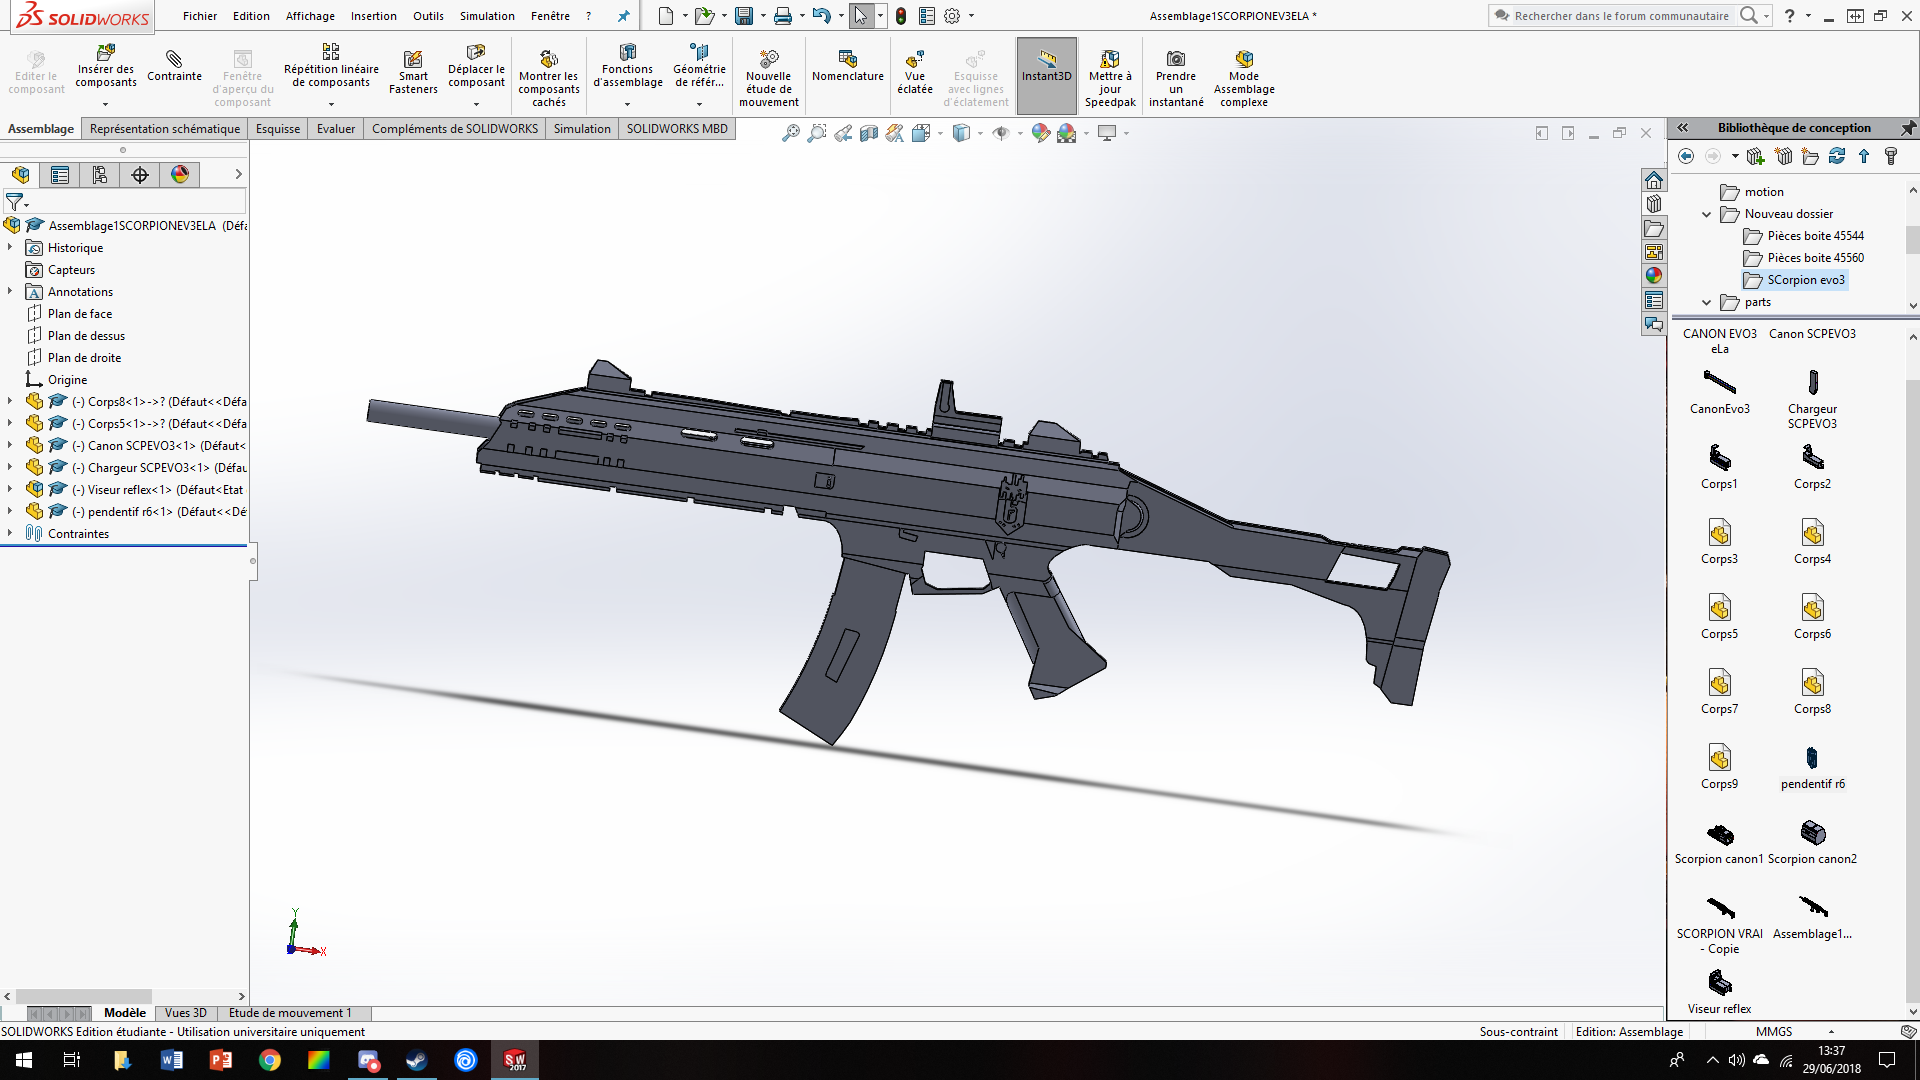Launch Smart Fasteners tool
The width and height of the screenshot is (1920, 1080).
[413, 73]
